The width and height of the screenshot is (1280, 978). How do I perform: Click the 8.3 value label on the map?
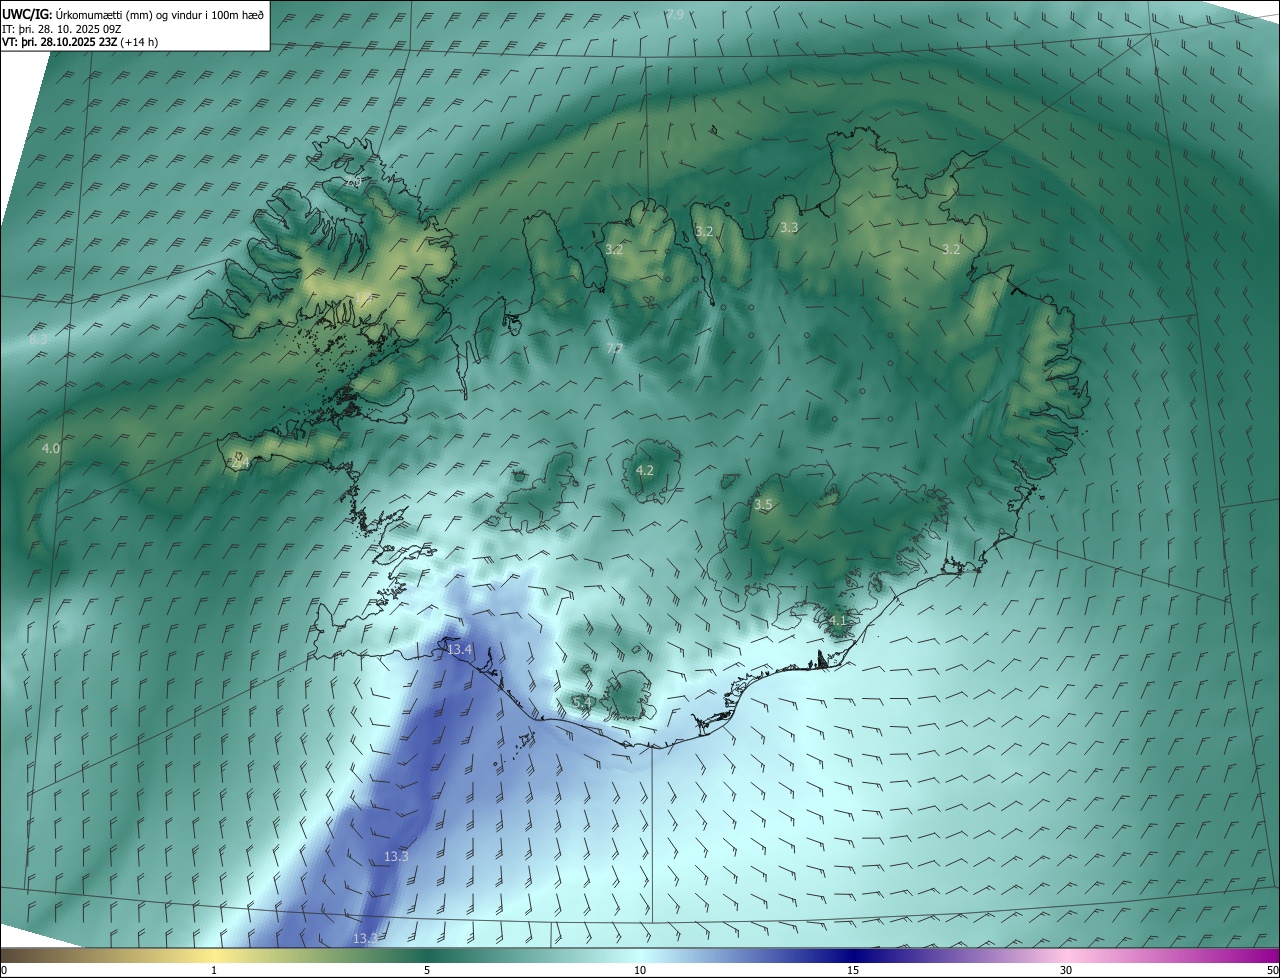click(x=38, y=340)
